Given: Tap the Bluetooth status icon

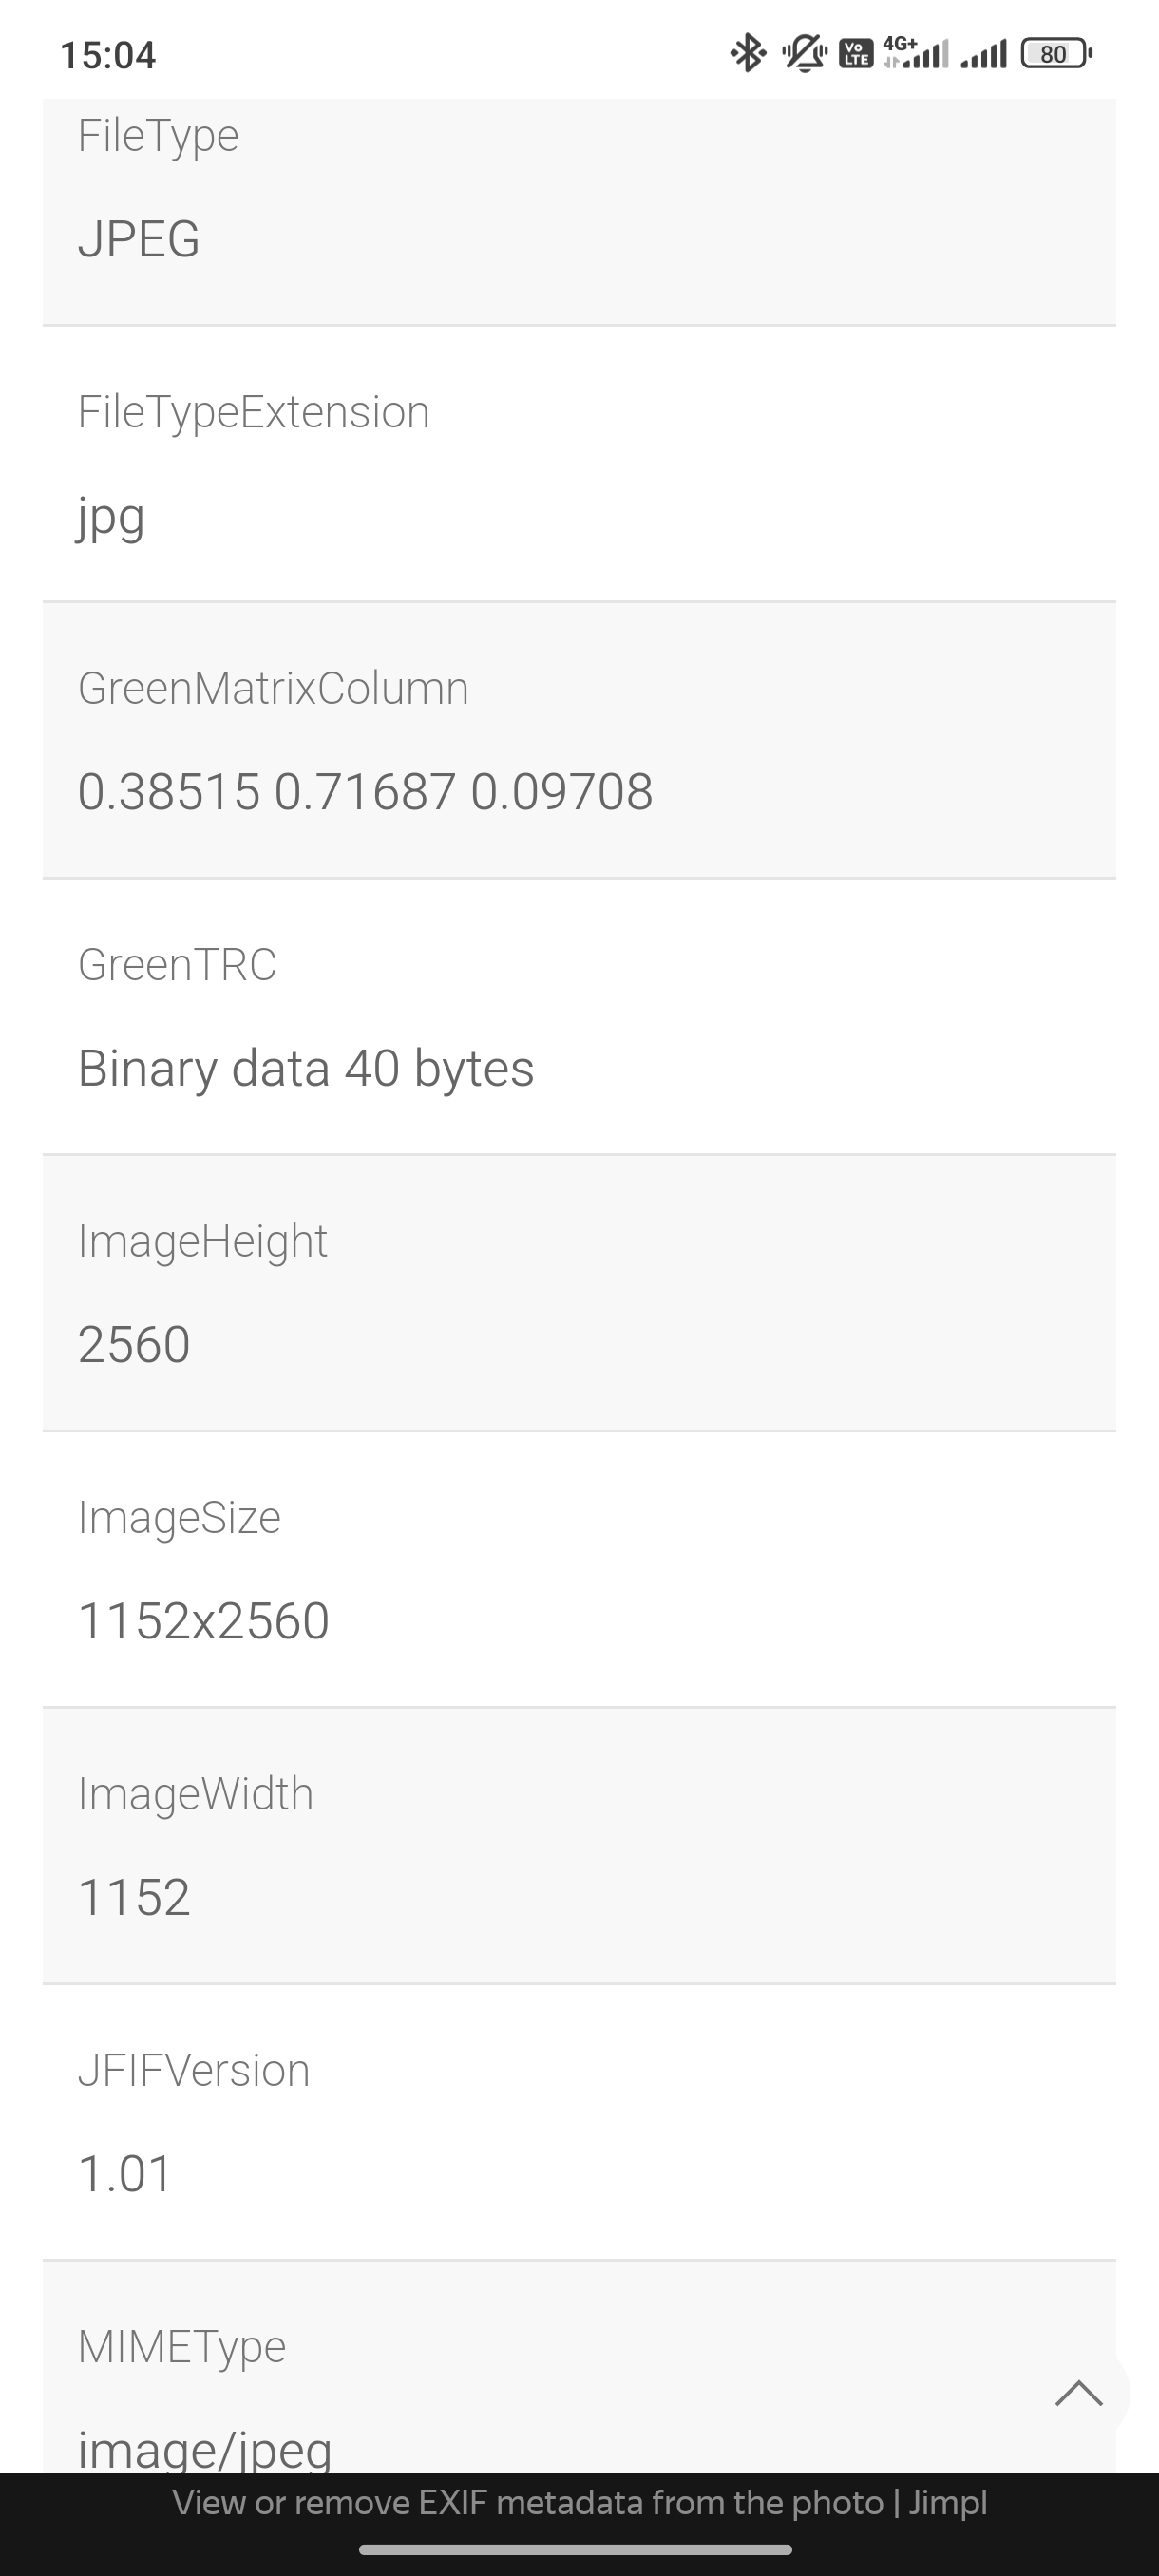Looking at the screenshot, I should click(747, 53).
